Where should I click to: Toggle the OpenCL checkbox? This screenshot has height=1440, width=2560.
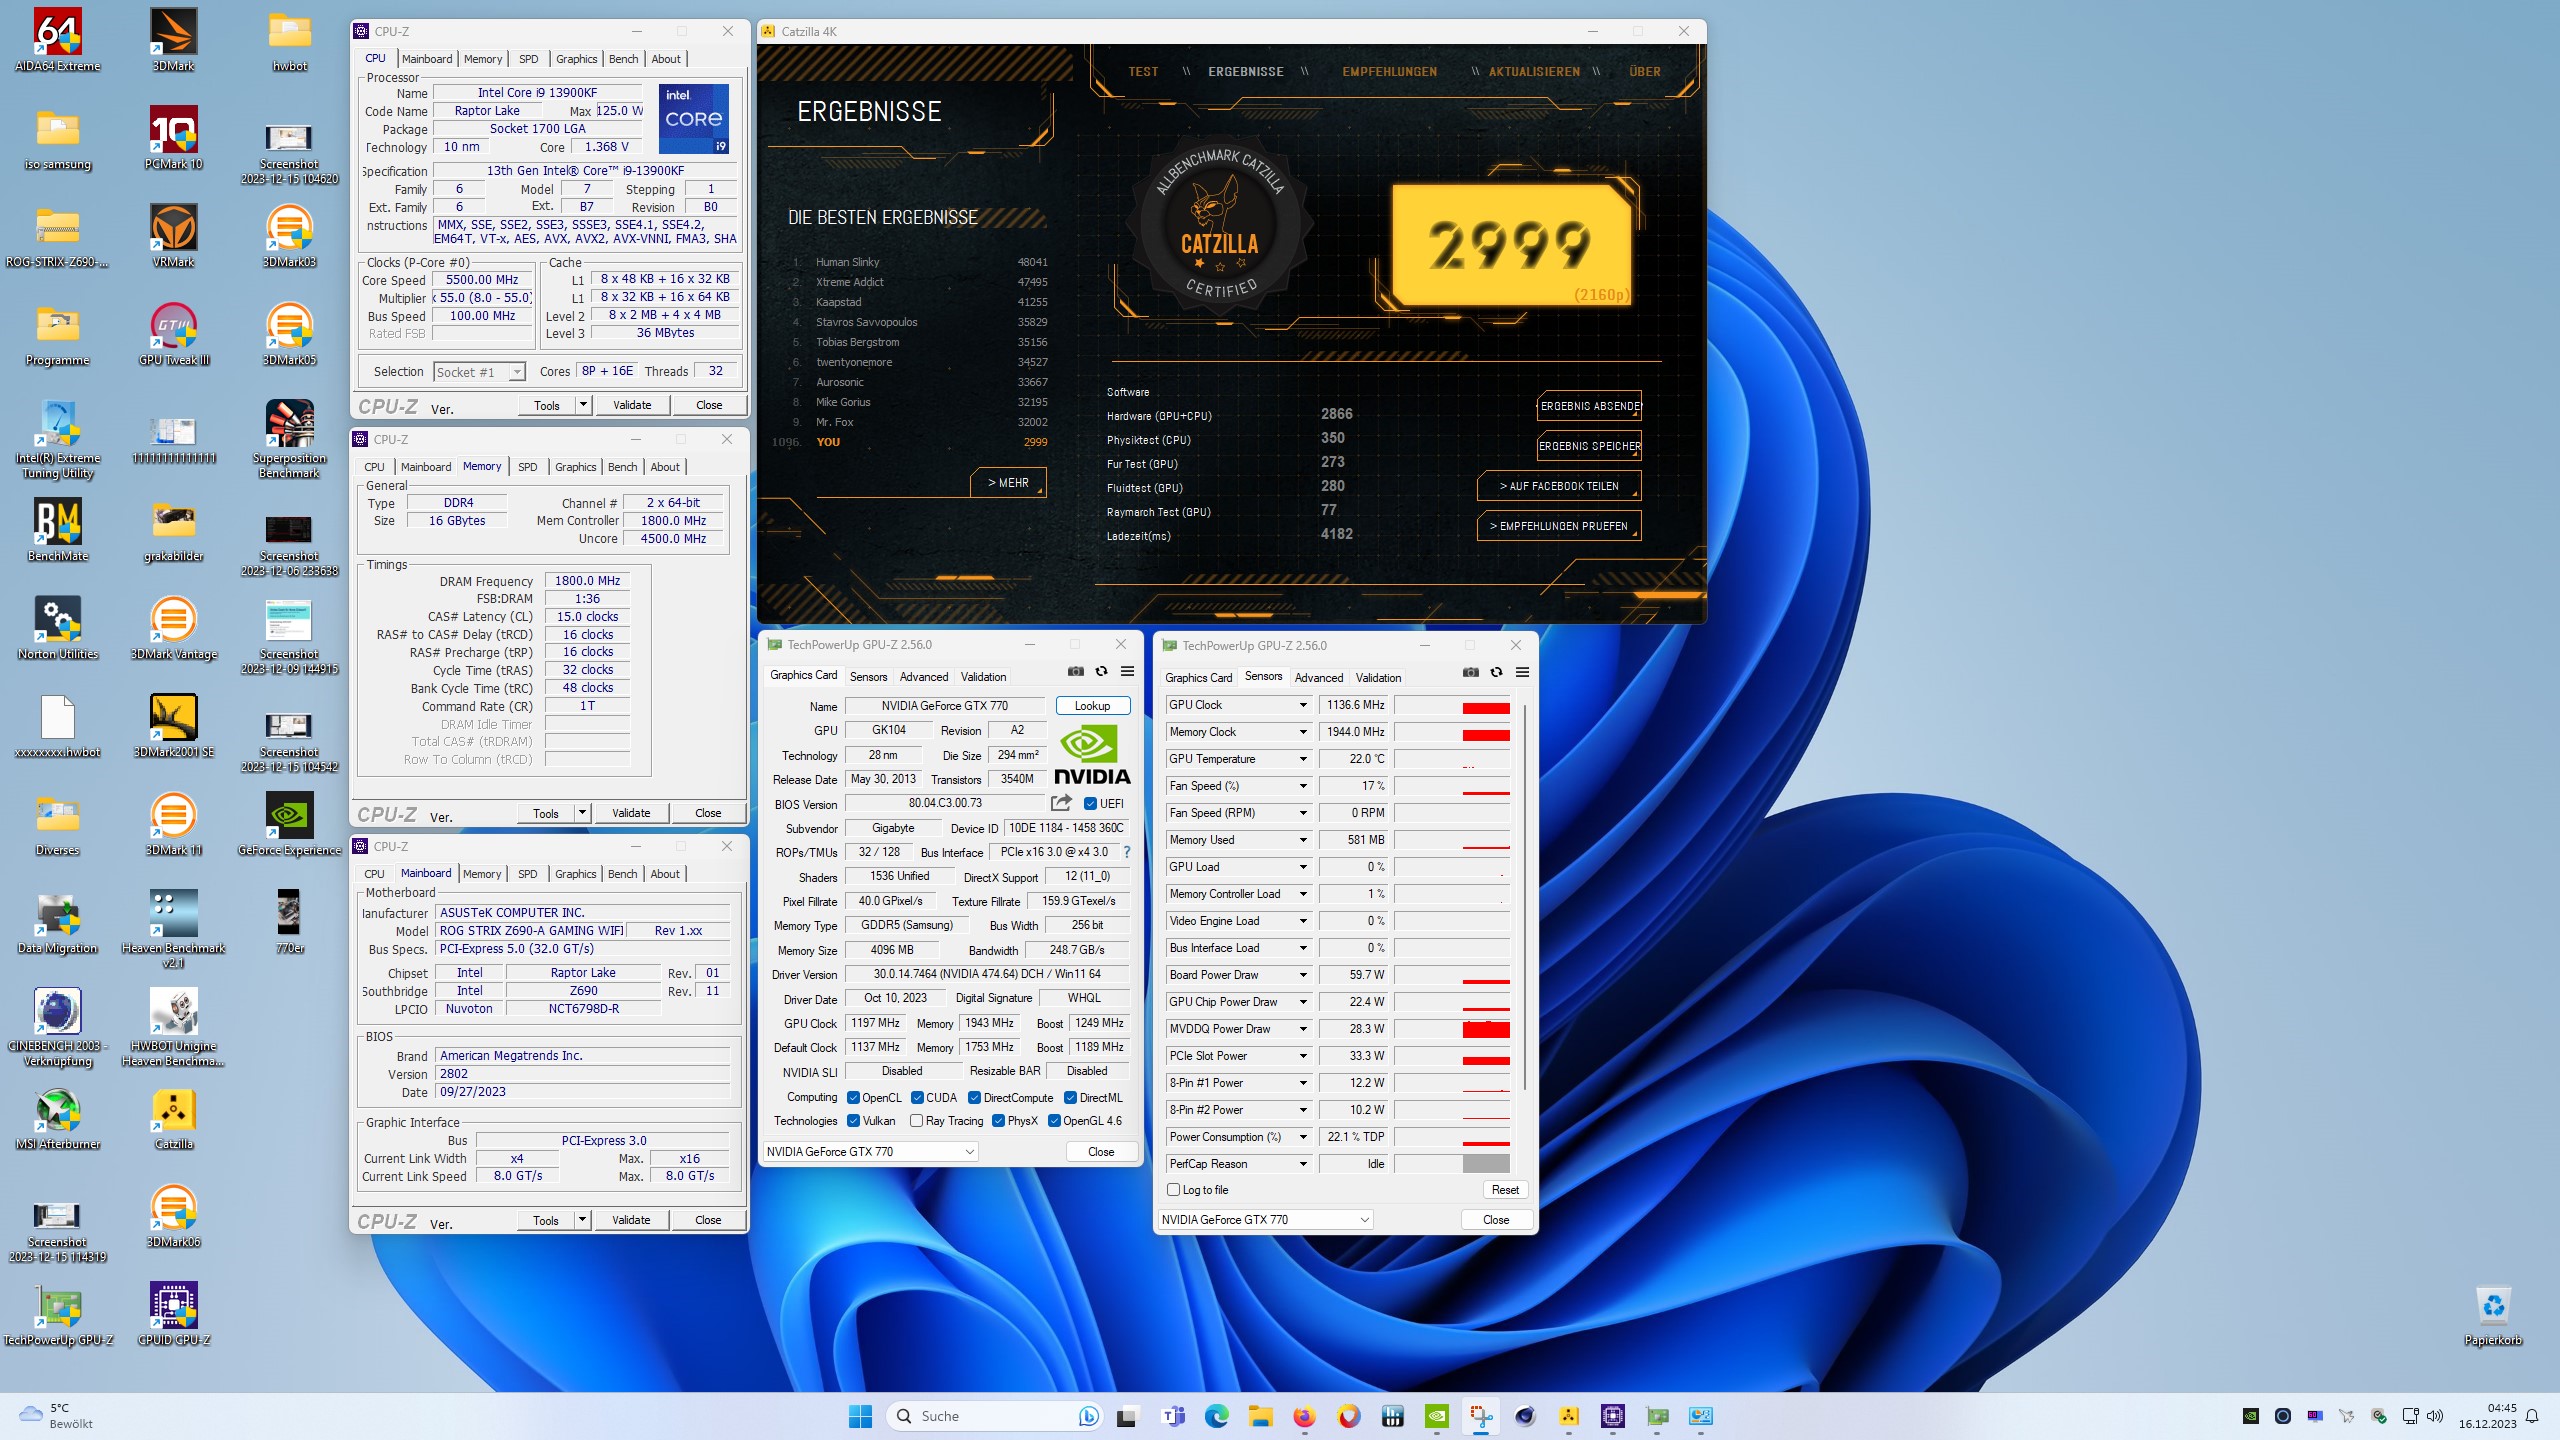(853, 1098)
